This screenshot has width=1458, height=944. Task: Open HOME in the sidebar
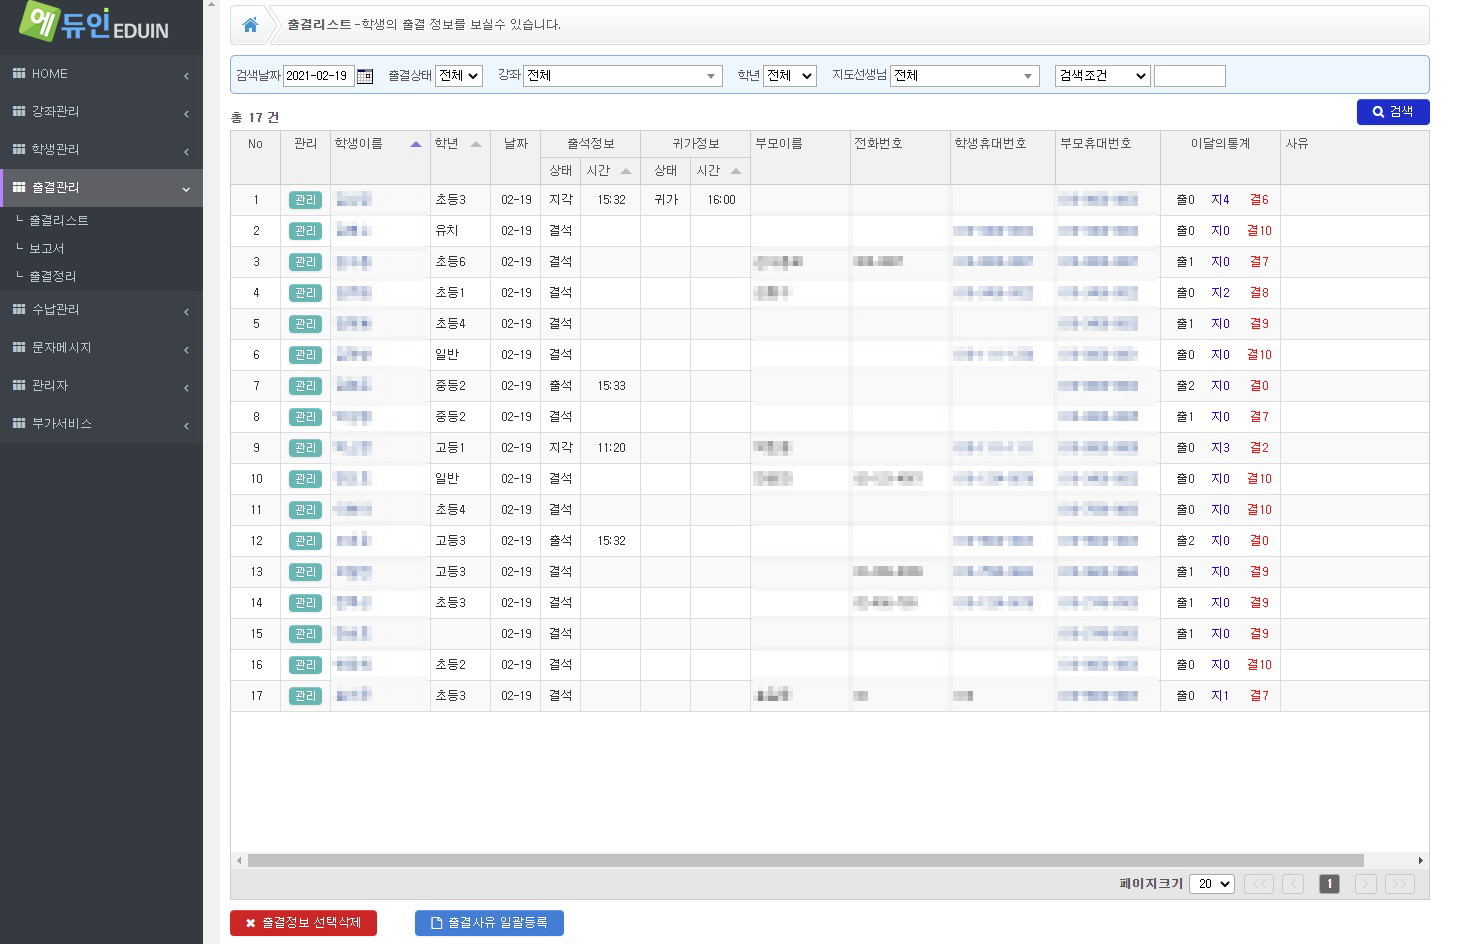tap(101, 74)
